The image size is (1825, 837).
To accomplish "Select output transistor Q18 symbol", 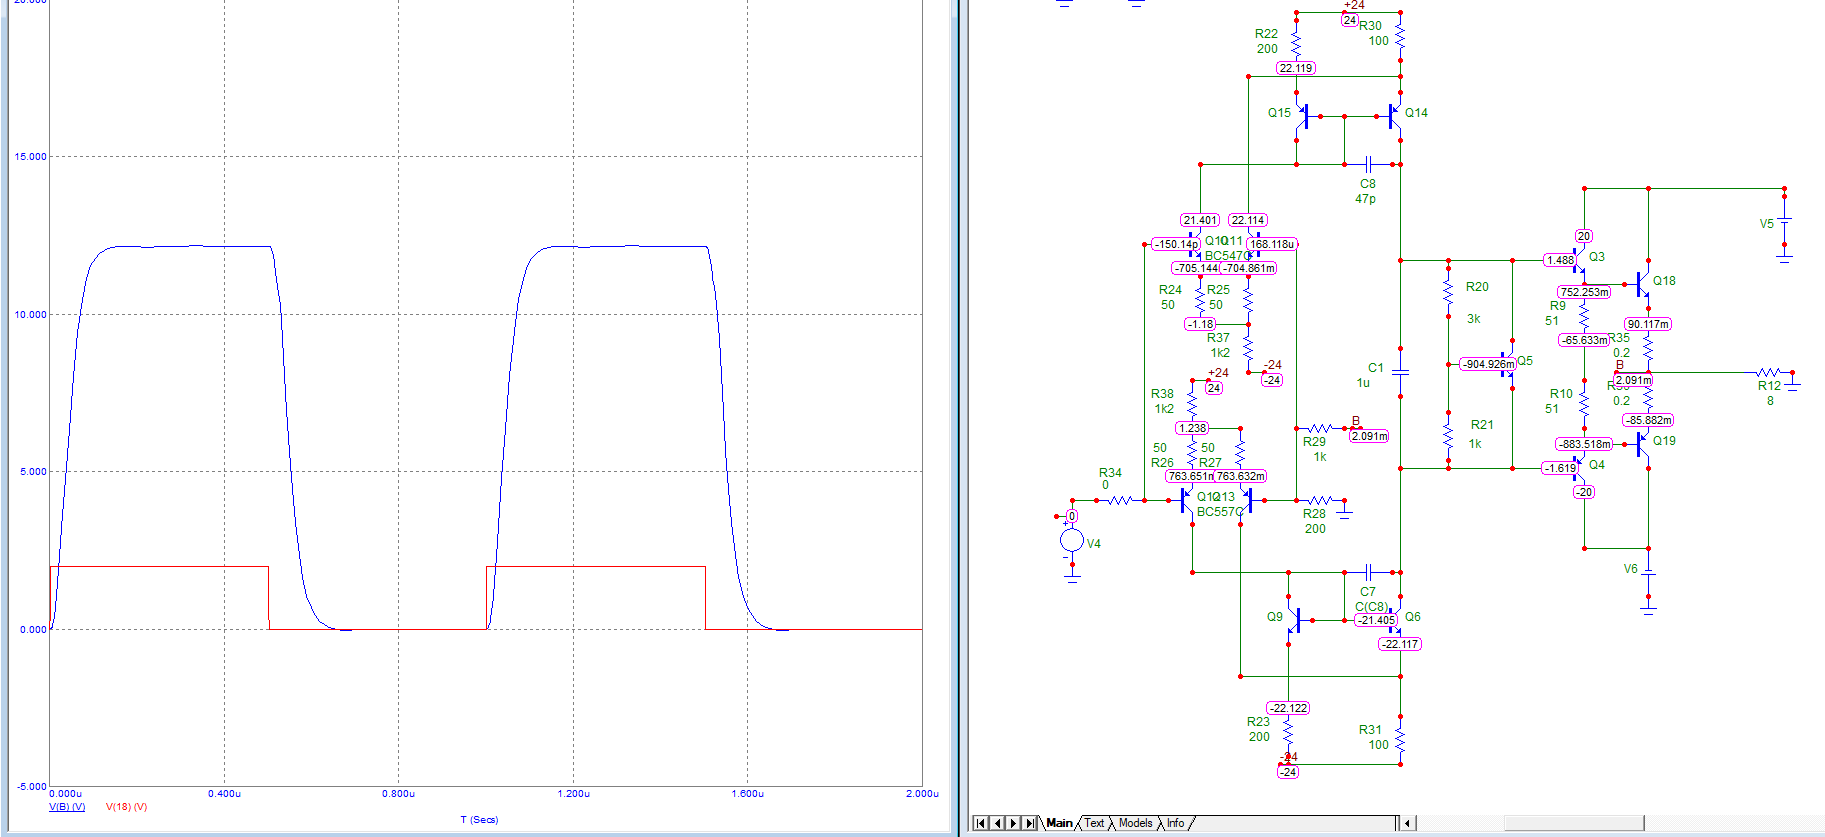I will (x=1642, y=284).
